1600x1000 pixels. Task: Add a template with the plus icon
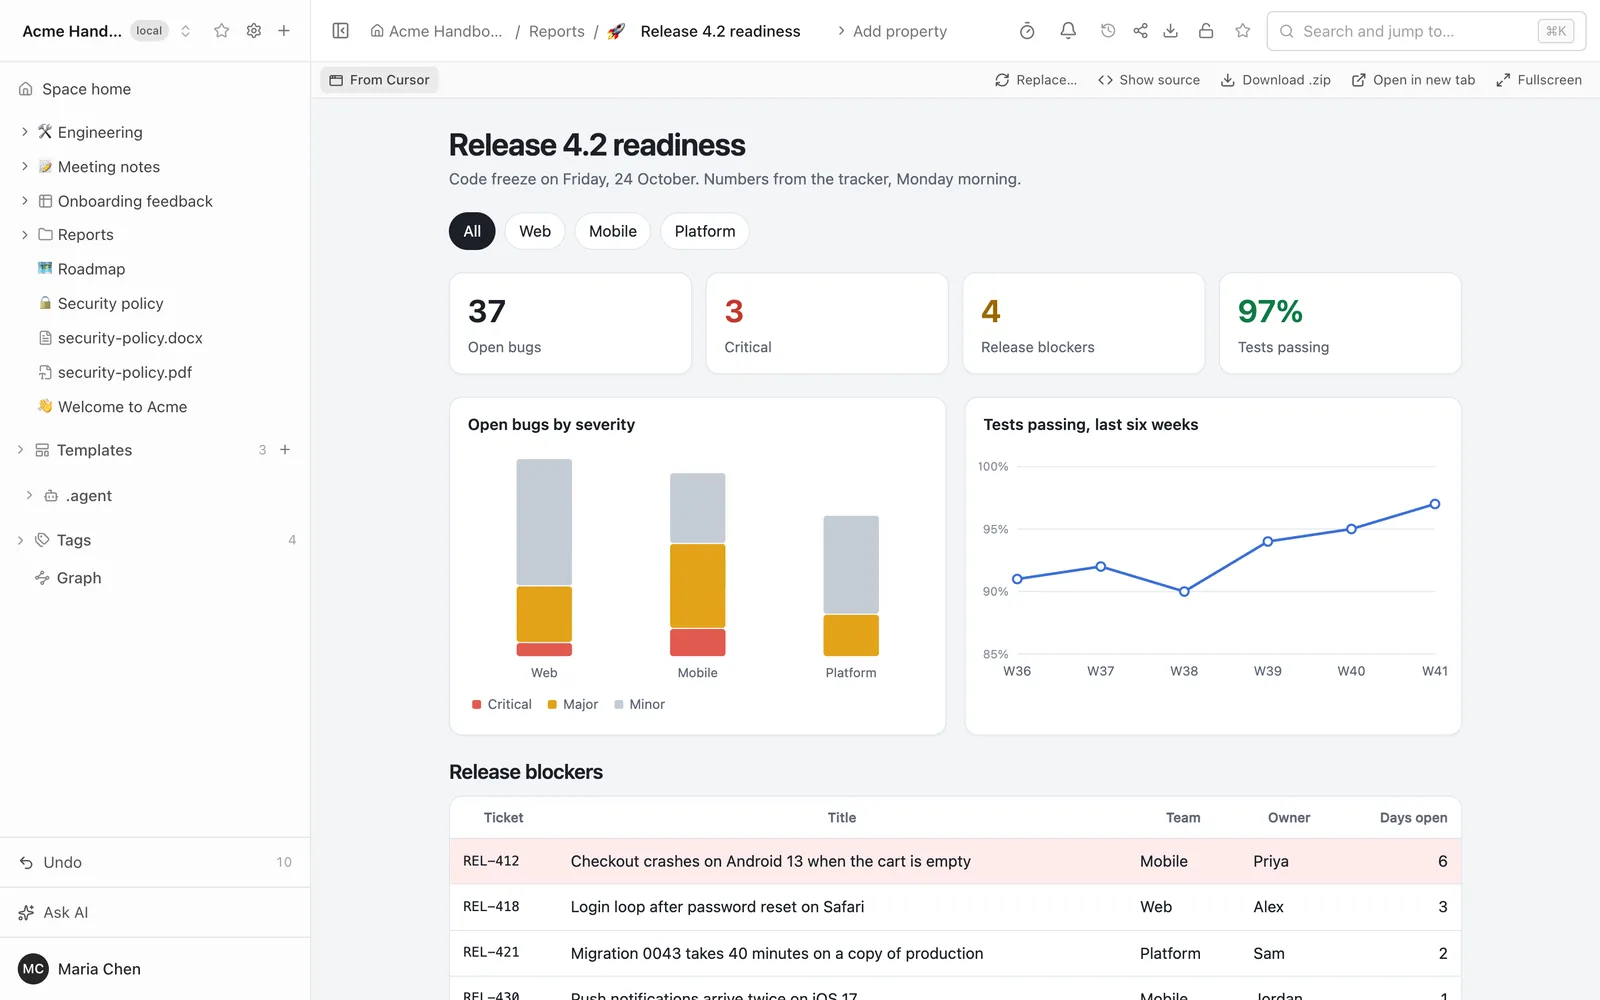285,450
